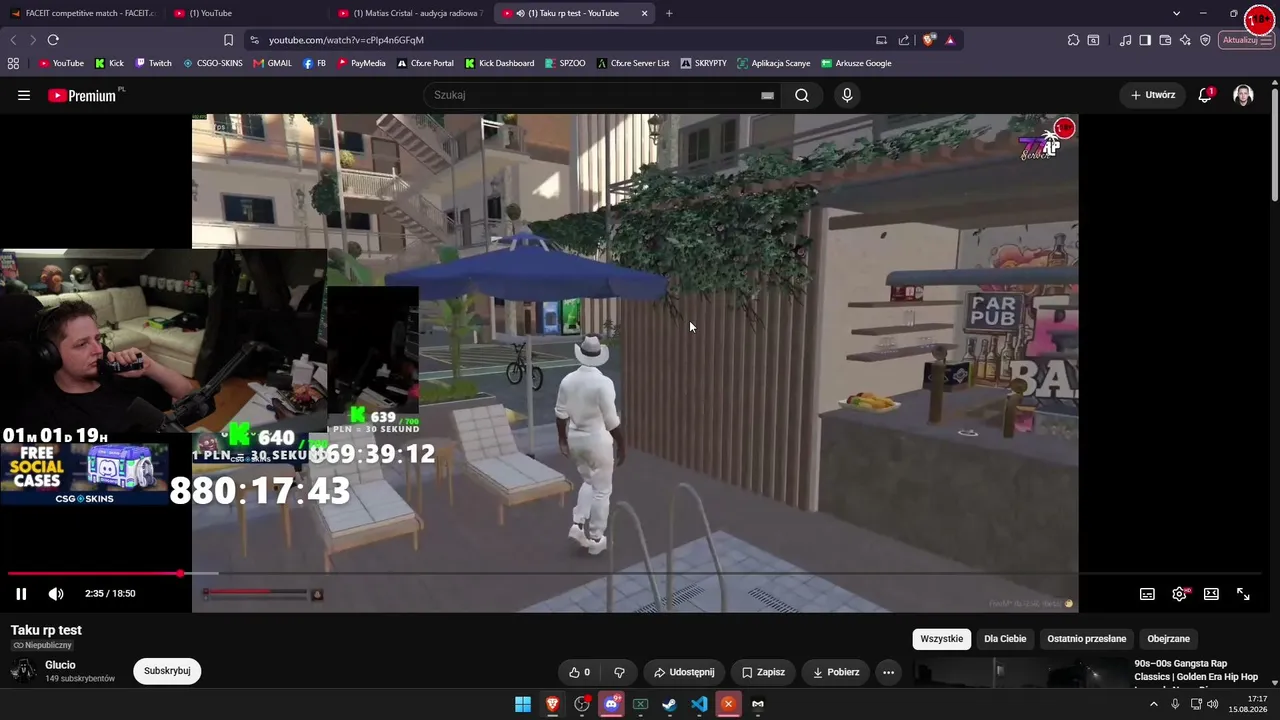This screenshot has height=720, width=1280.
Task: Dislike the video
Action: 619,672
